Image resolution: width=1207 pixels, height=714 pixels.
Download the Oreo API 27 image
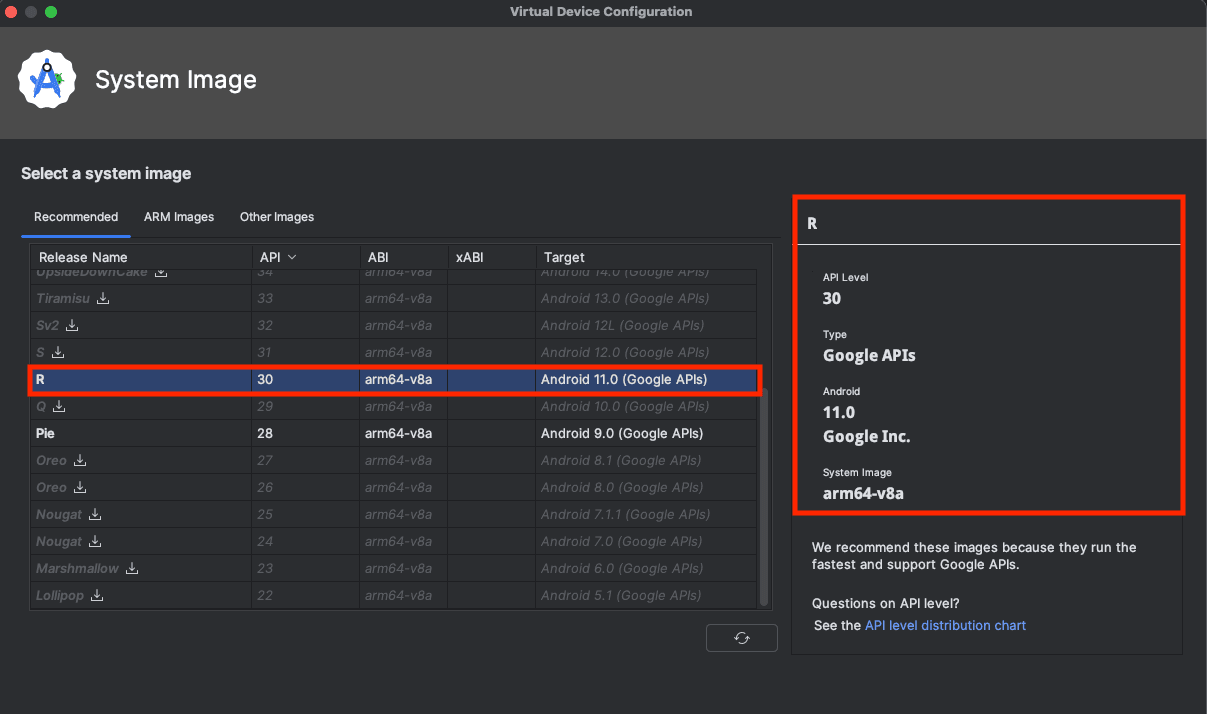pyautogui.click(x=80, y=460)
